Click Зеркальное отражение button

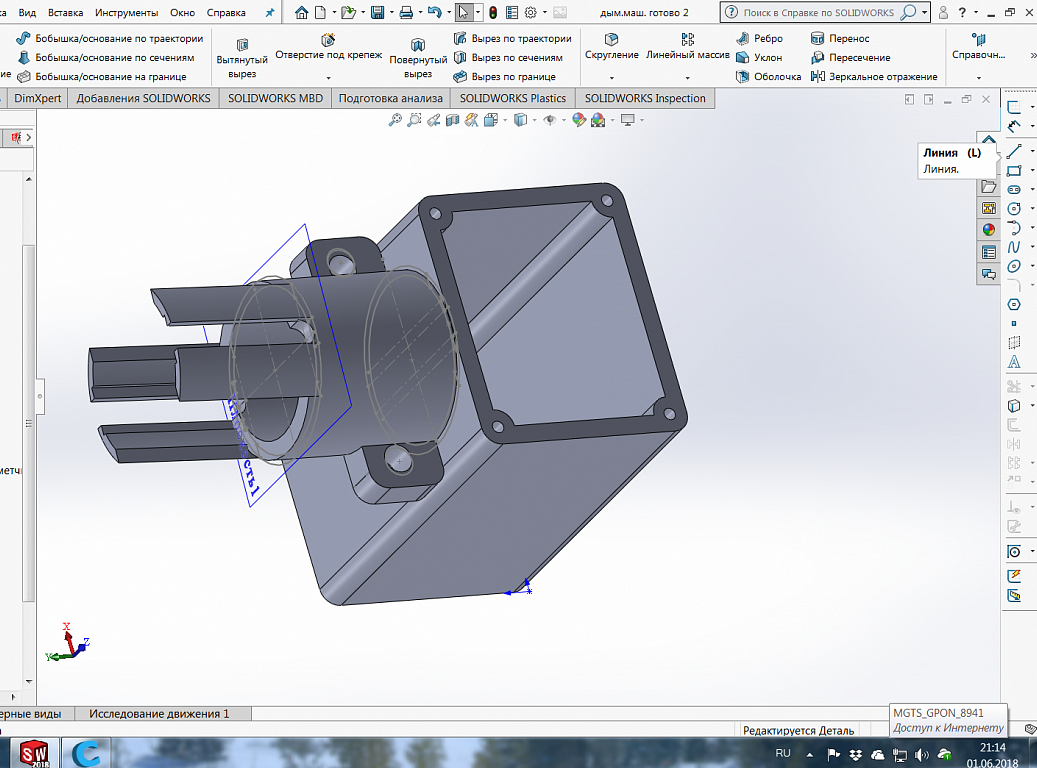point(874,77)
